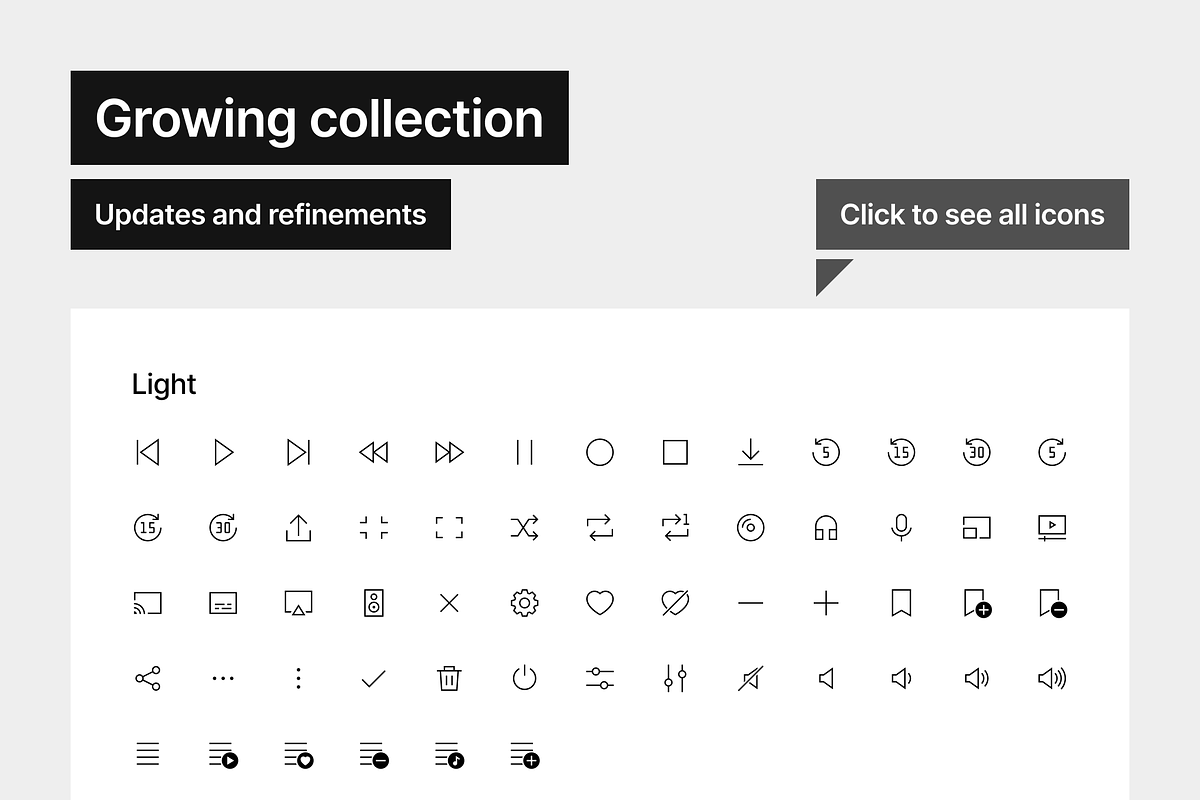Click the broken heart icon
1200x800 pixels.
pyautogui.click(x=675, y=603)
